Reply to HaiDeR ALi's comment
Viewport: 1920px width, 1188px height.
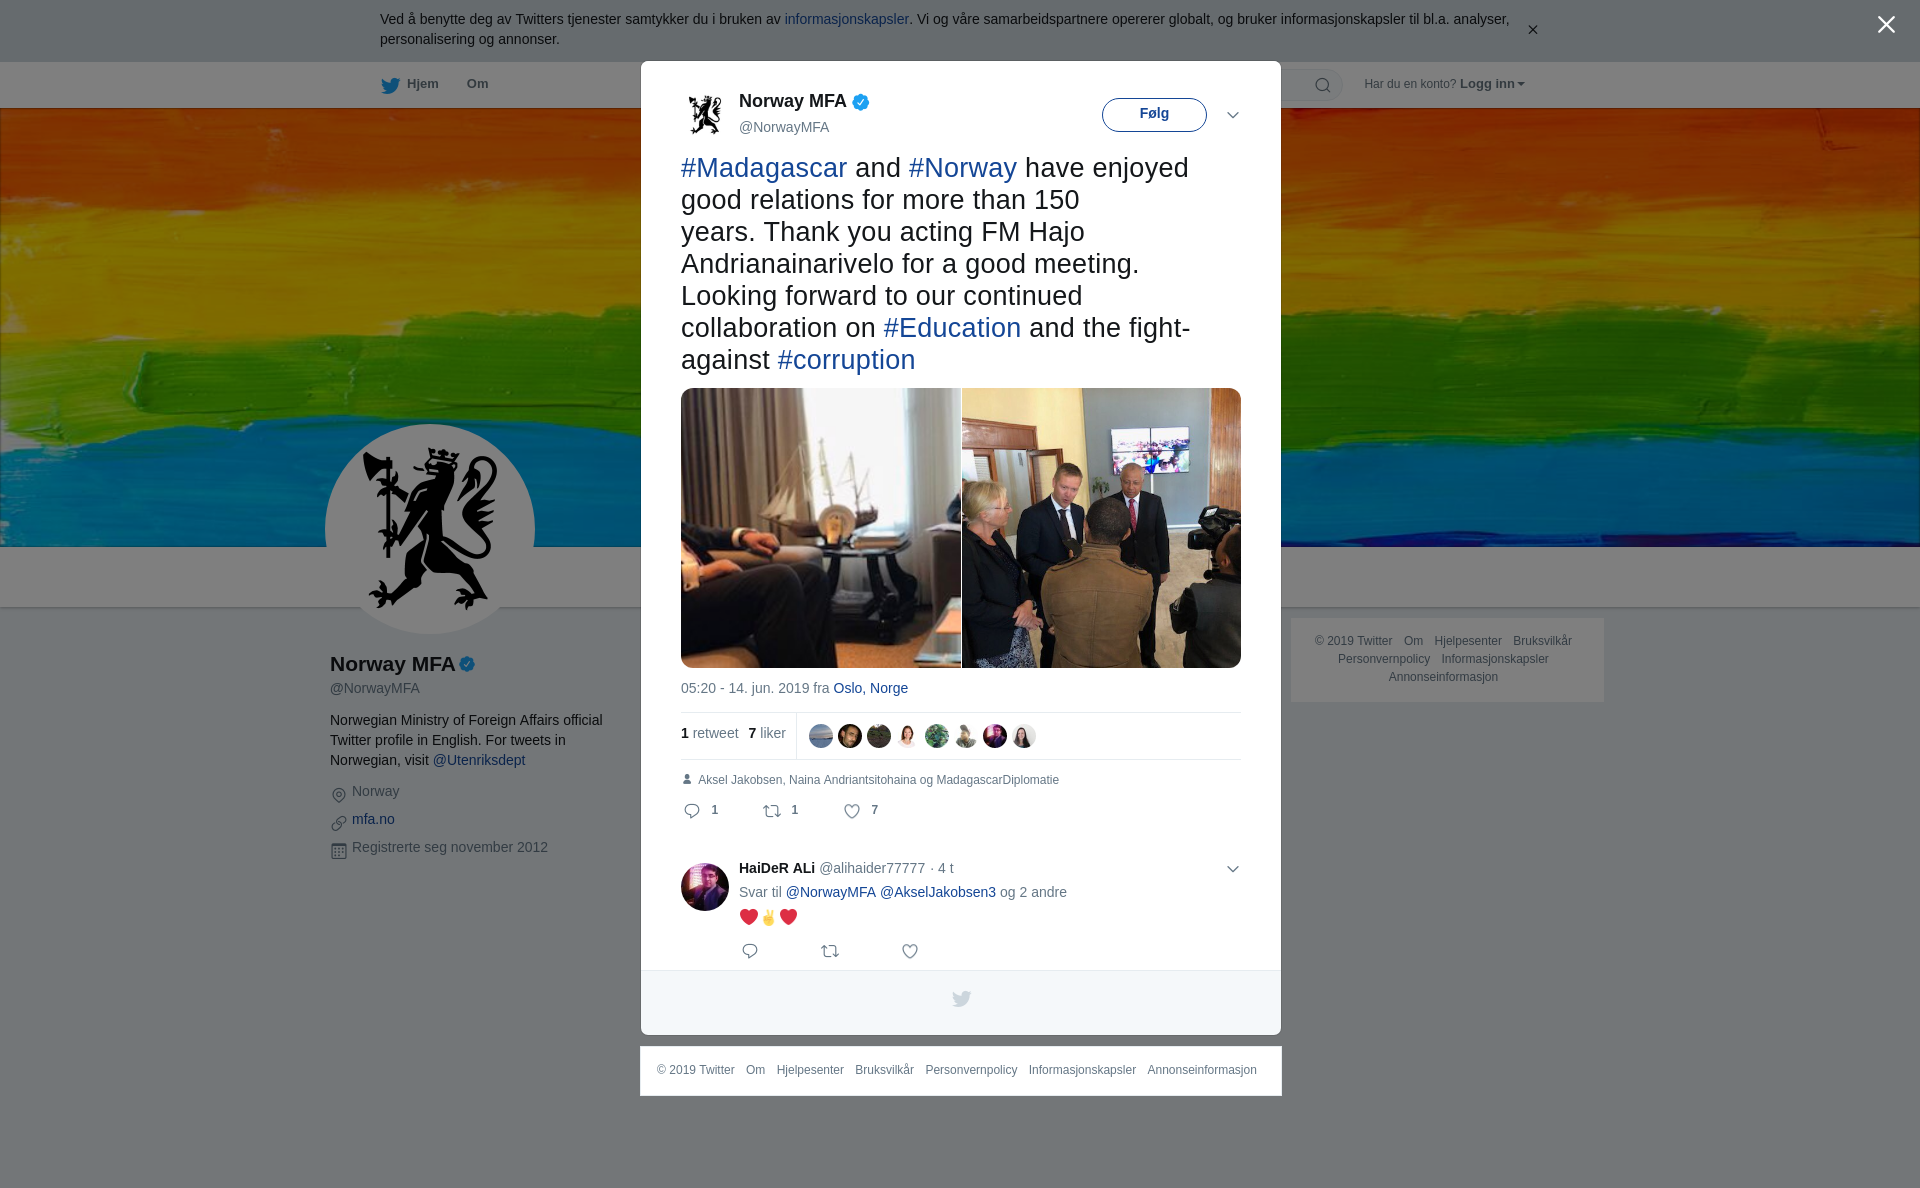point(750,951)
